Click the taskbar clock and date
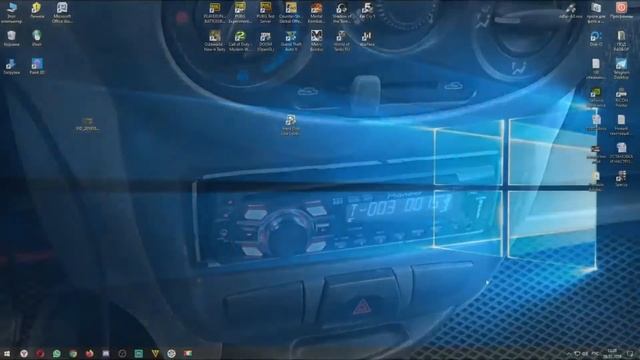 612,353
